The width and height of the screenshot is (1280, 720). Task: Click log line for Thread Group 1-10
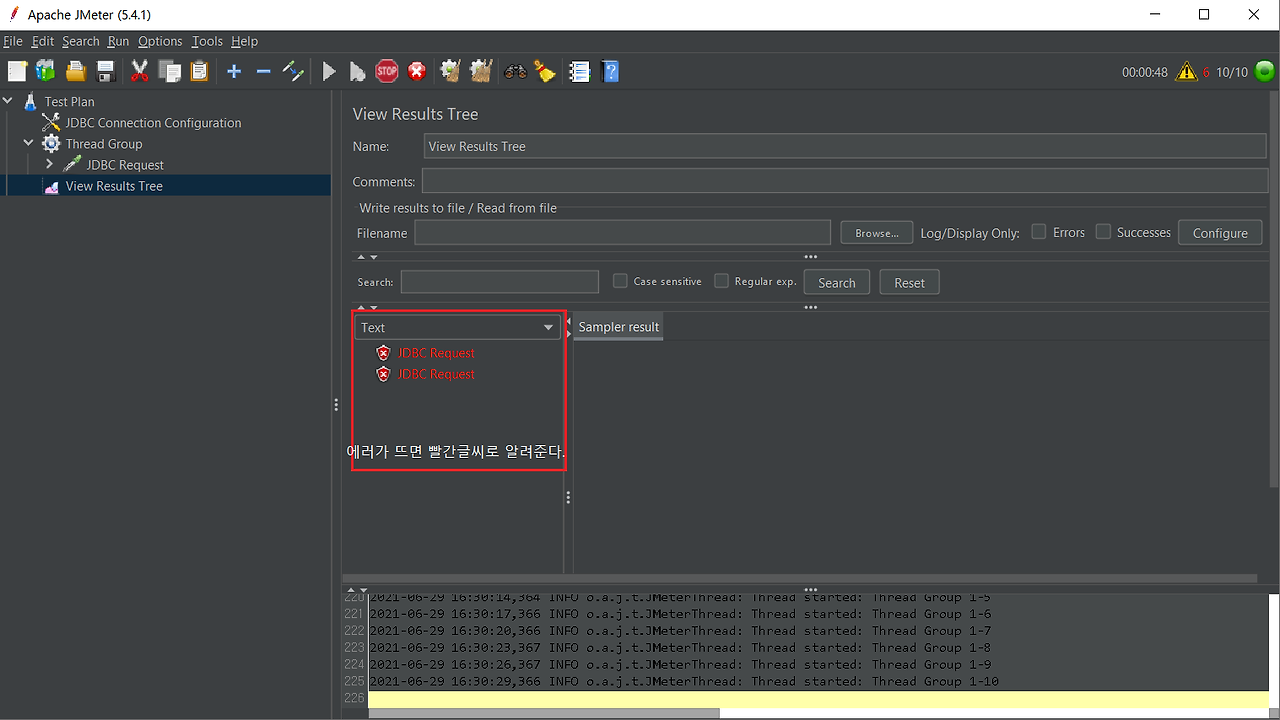[x=684, y=681]
